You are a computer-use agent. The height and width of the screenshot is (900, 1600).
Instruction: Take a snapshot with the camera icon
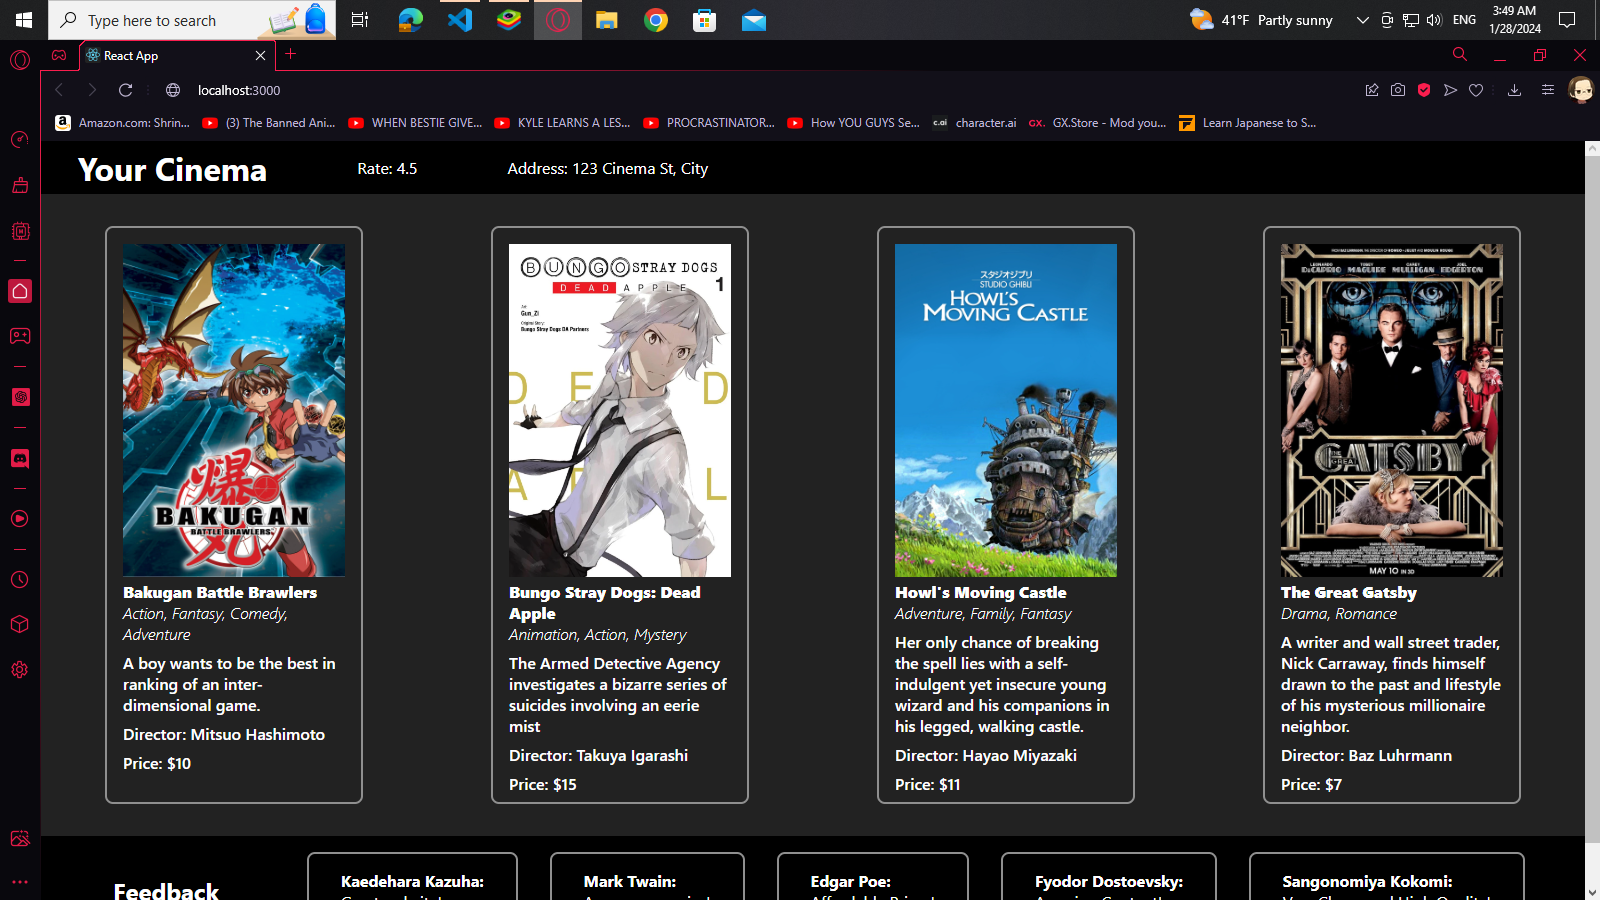coord(1398,90)
